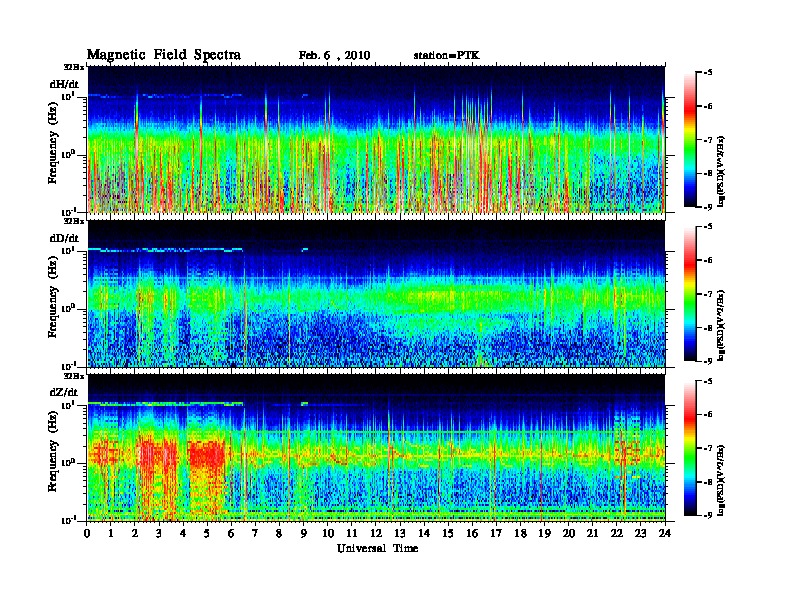The width and height of the screenshot is (792, 612).
Task: Click the "-5" tick on dH/dt colorbar
Action: click(x=708, y=73)
